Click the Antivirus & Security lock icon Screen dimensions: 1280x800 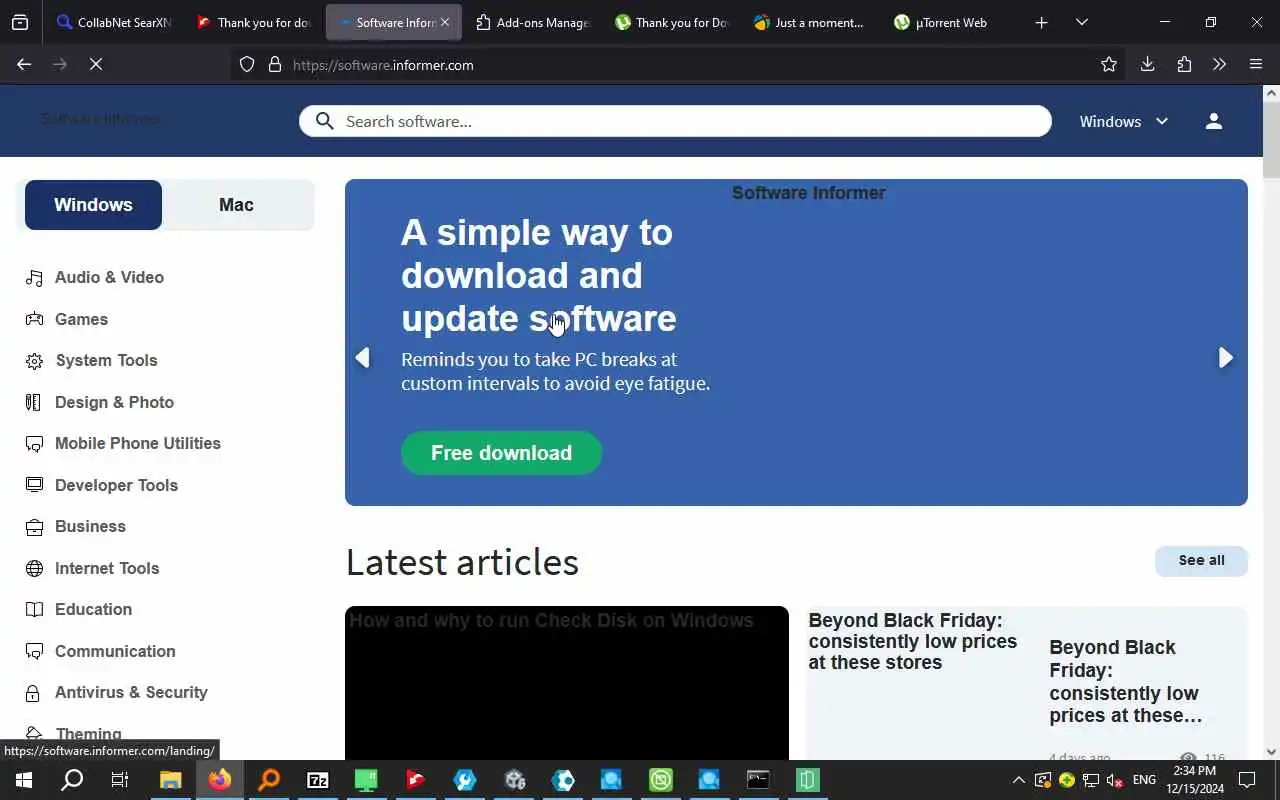click(34, 693)
